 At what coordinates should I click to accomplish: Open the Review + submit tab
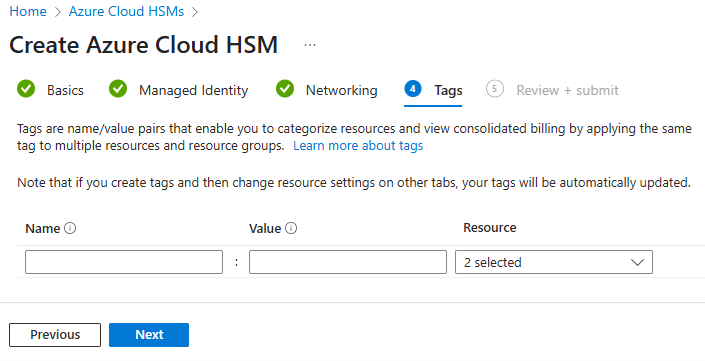(x=567, y=90)
